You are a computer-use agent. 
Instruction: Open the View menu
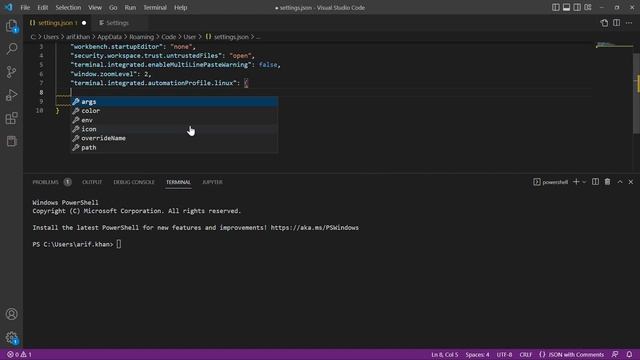pos(95,7)
